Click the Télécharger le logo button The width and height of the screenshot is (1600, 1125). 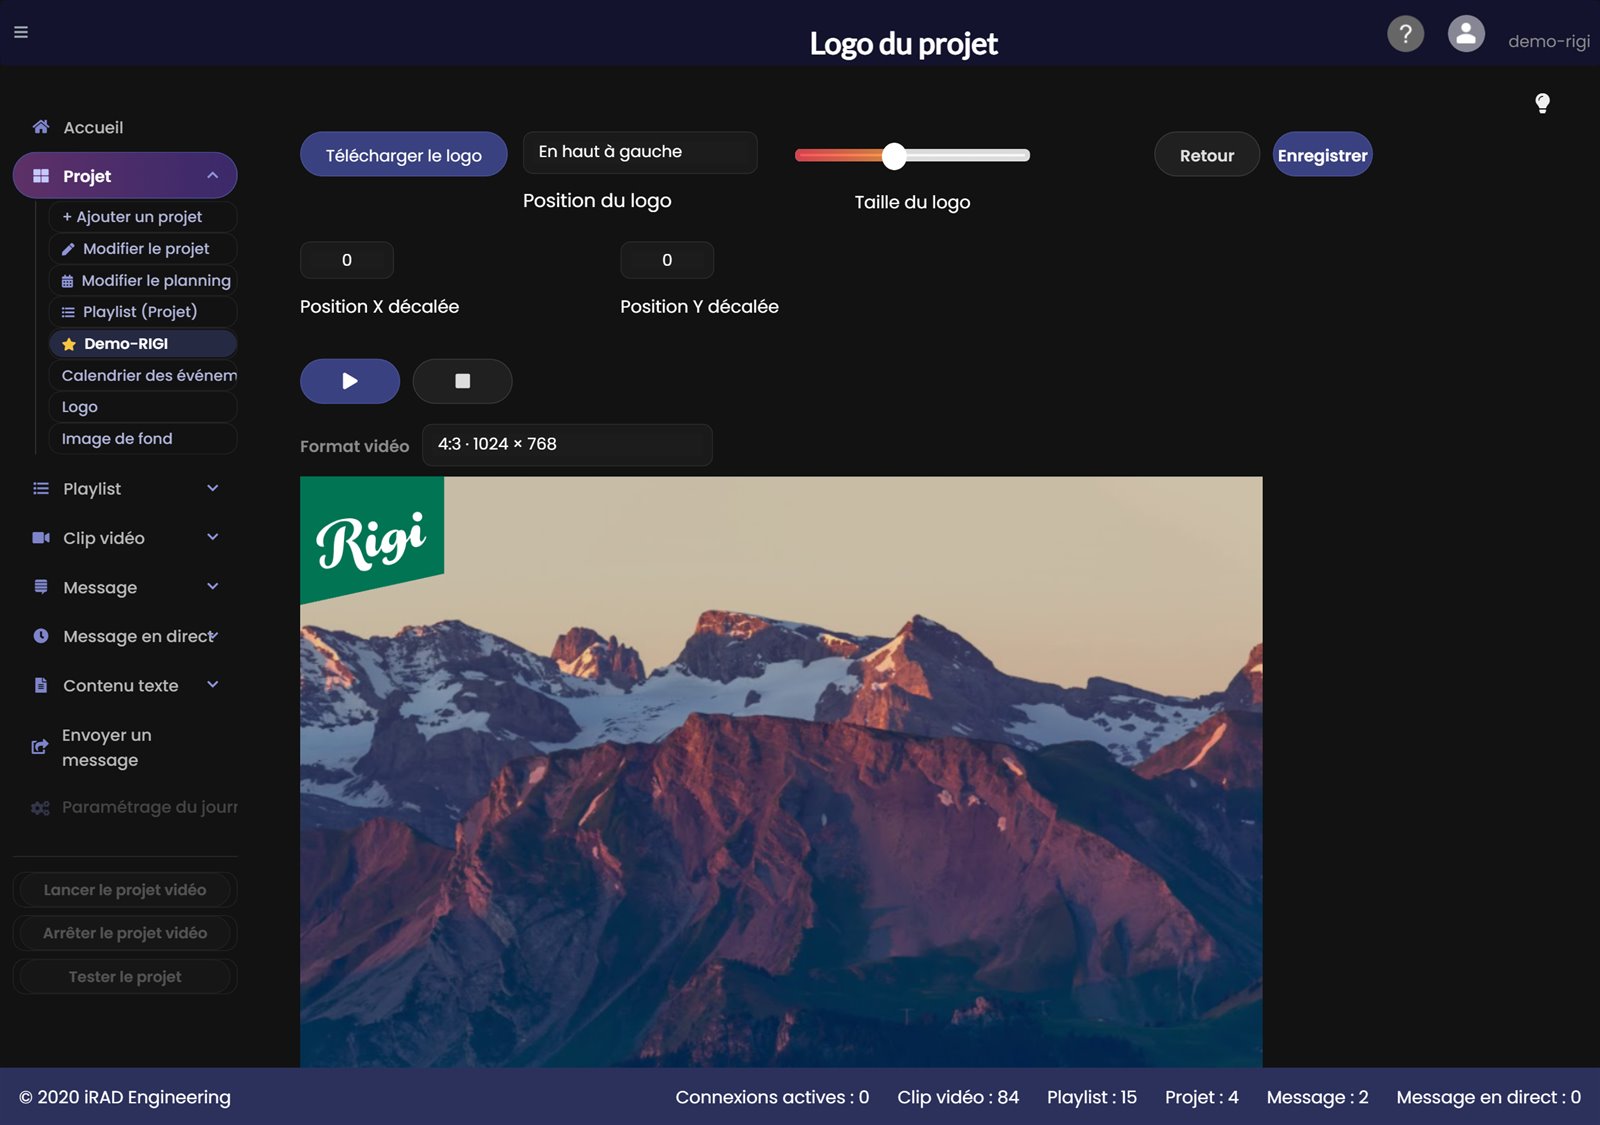tap(404, 154)
